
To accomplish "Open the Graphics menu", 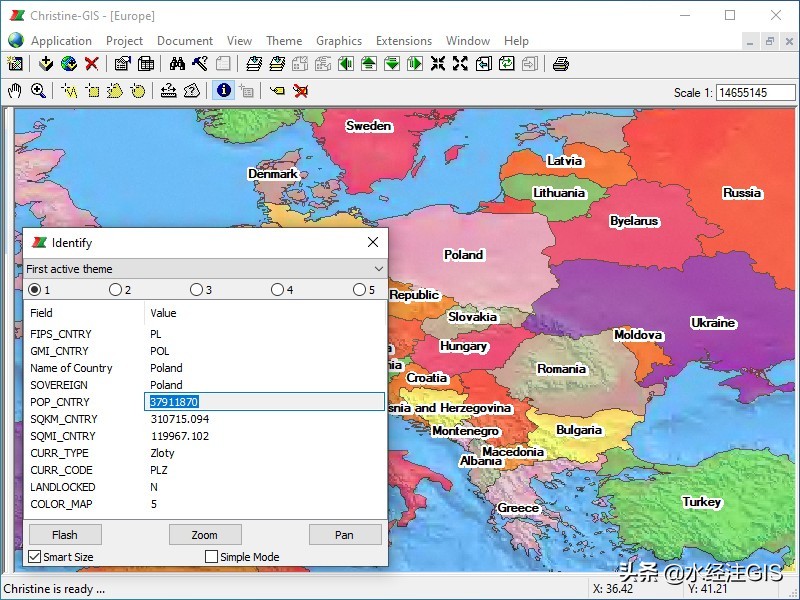I will [339, 41].
